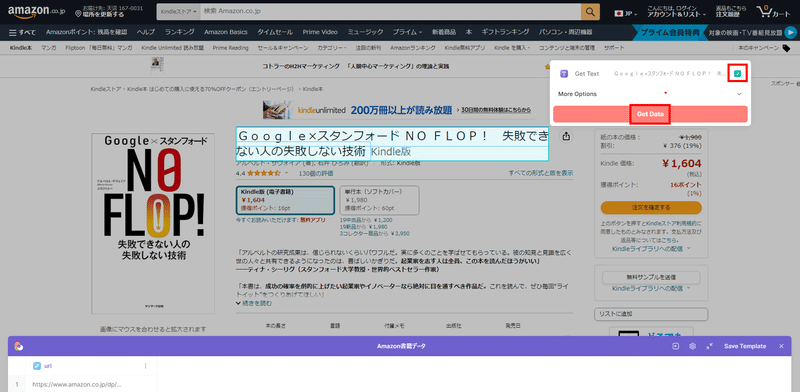The width and height of the screenshot is (800, 392).
Task: Click the Prime banner play arrow
Action: click(x=790, y=32)
